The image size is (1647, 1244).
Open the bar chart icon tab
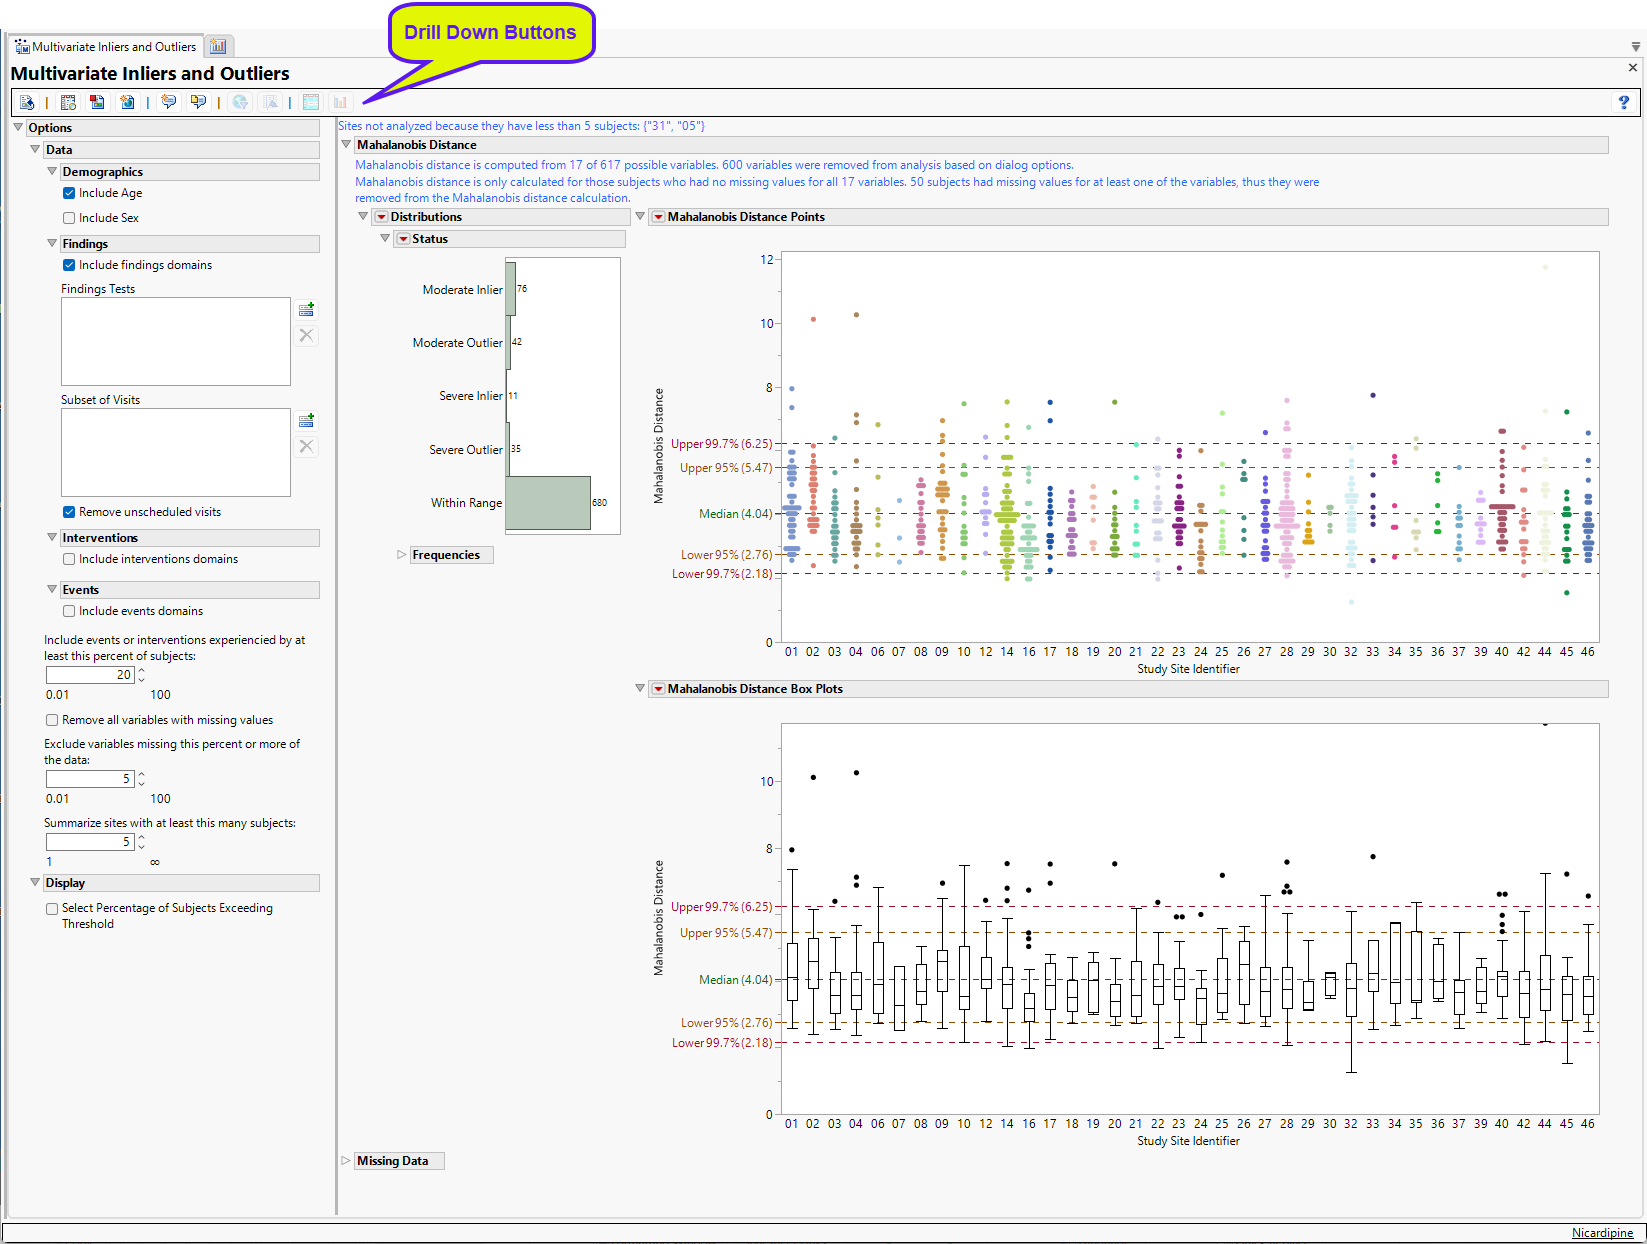pos(218,46)
